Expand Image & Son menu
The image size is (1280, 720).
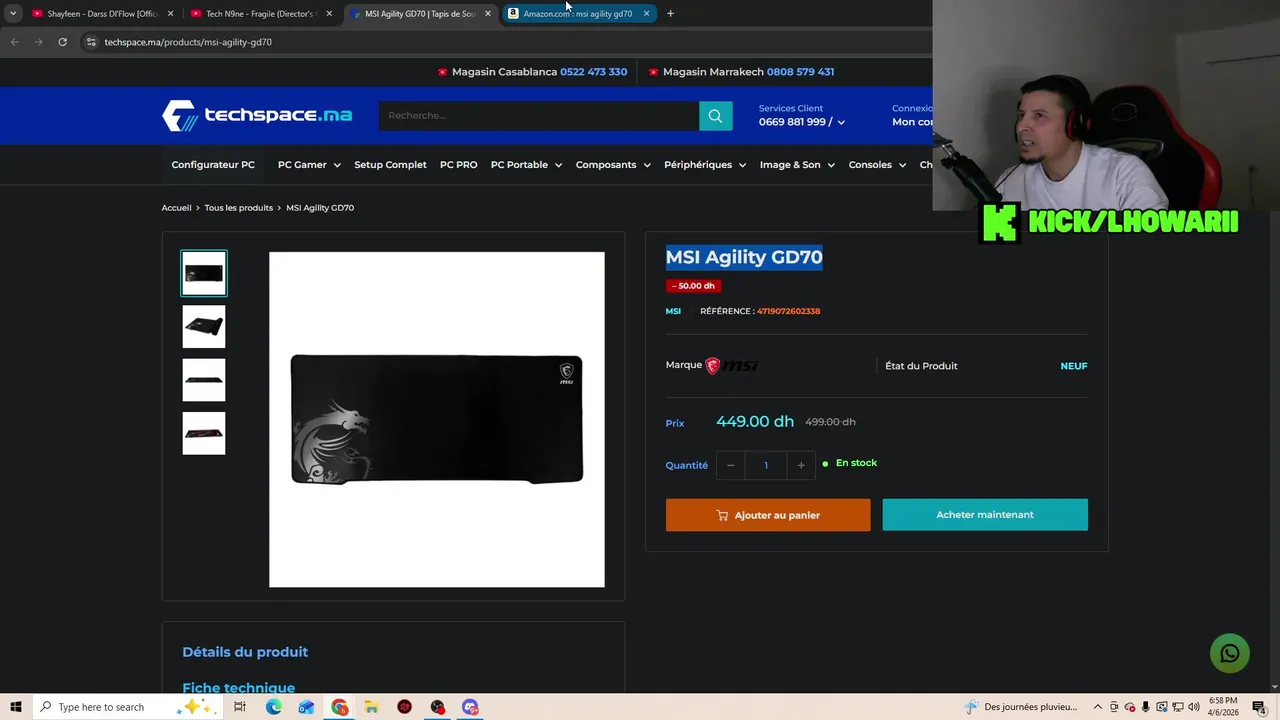click(x=797, y=165)
